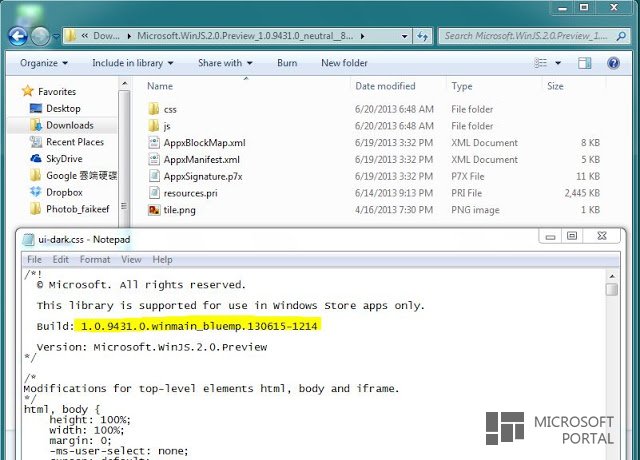Toggle the preview pane icon

(x=584, y=63)
